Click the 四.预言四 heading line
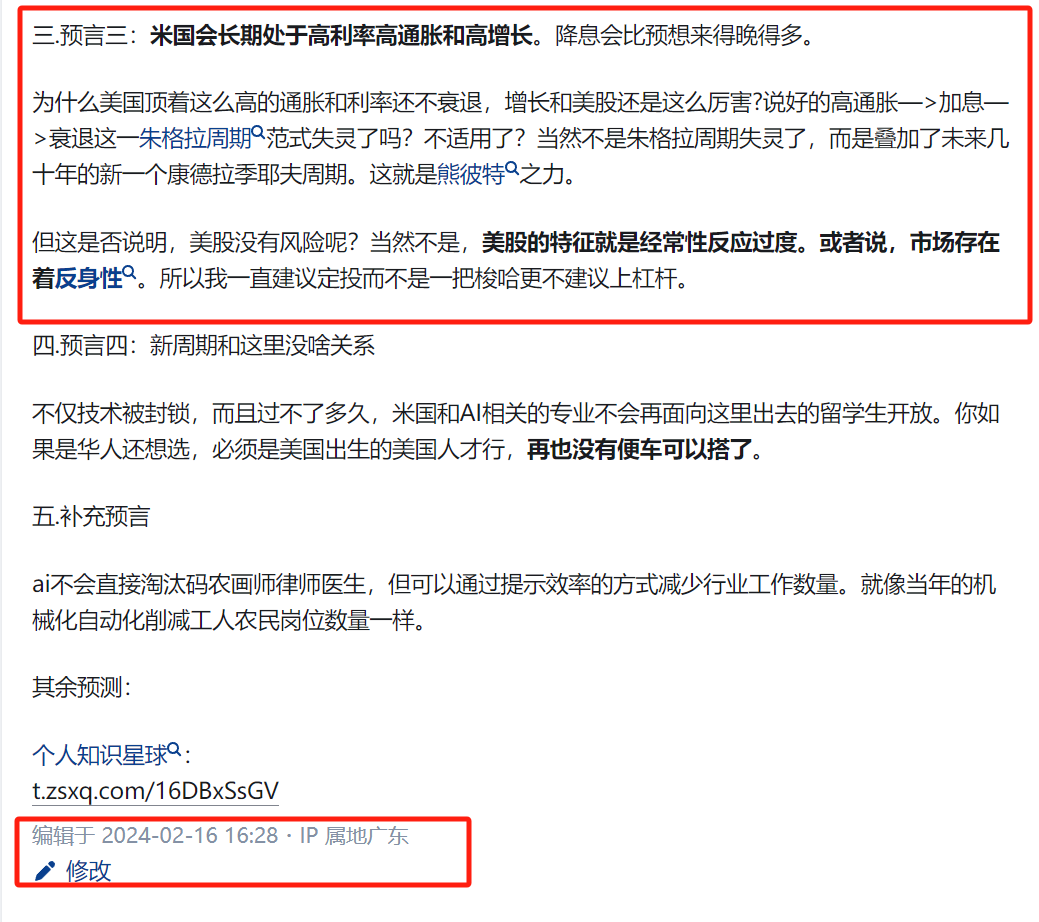1039x922 pixels. pos(203,345)
